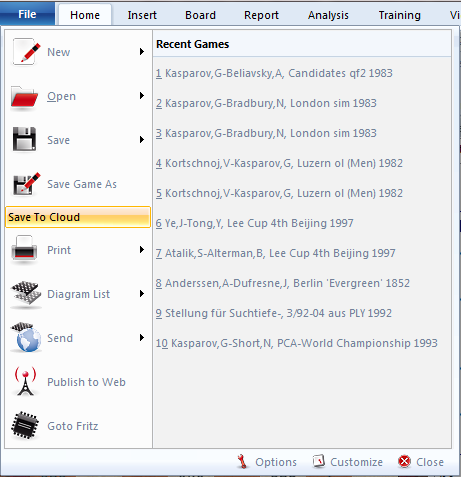Image resolution: width=461 pixels, height=477 pixels.
Task: Choose Publish to Web label
Action: pyautogui.click(x=86, y=382)
